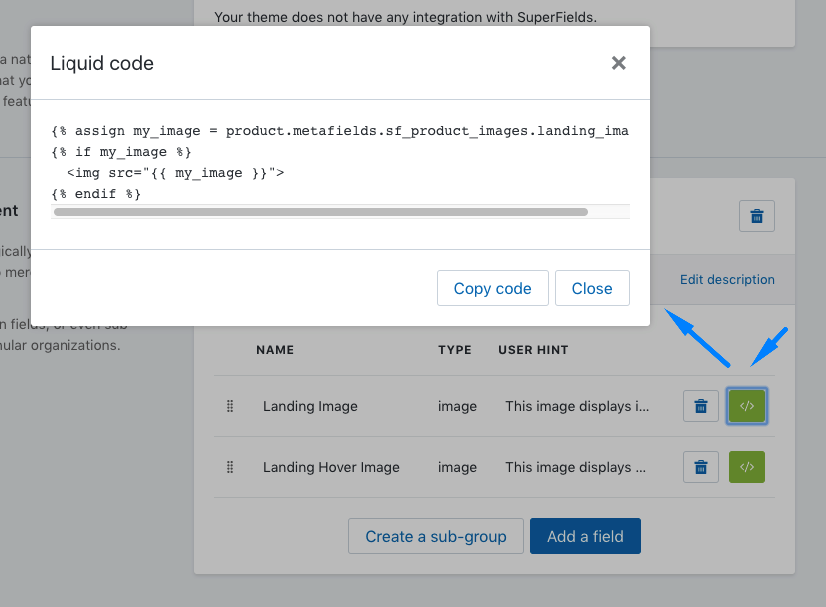This screenshot has width=826, height=607.
Task: Select the Landing Image field name
Action: click(x=310, y=406)
